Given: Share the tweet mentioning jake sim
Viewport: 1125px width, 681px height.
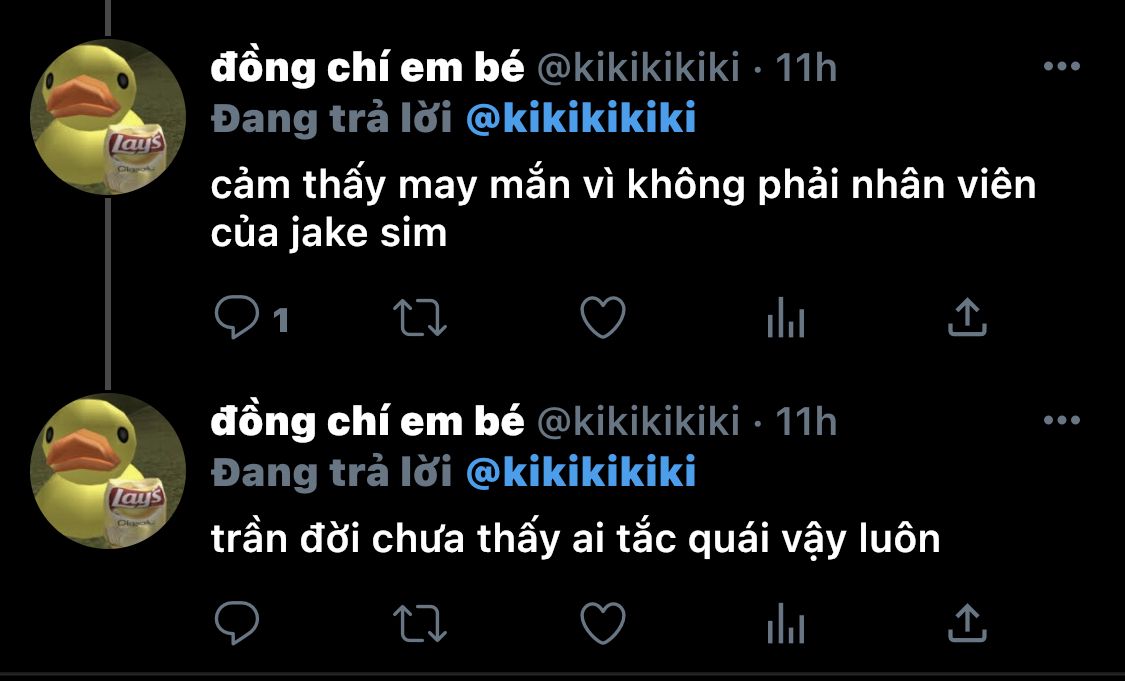Looking at the screenshot, I should (967, 317).
